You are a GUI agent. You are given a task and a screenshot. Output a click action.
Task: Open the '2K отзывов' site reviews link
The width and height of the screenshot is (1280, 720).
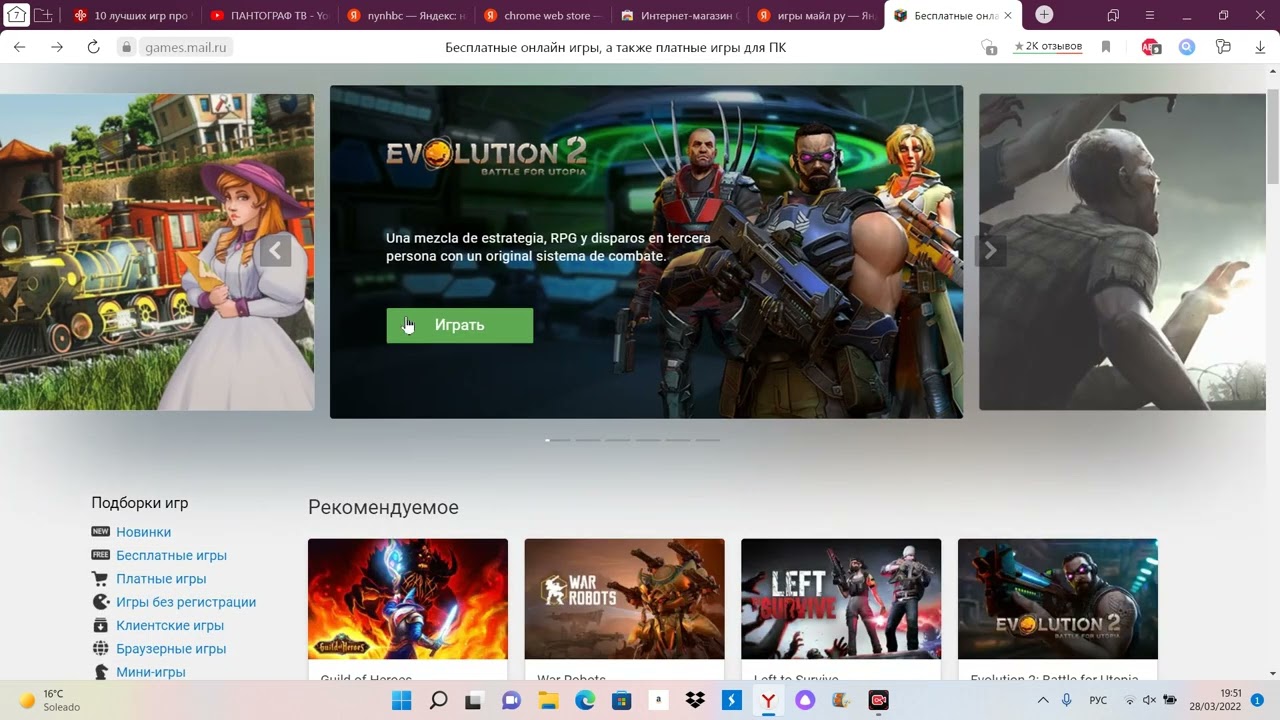pyautogui.click(x=1048, y=46)
